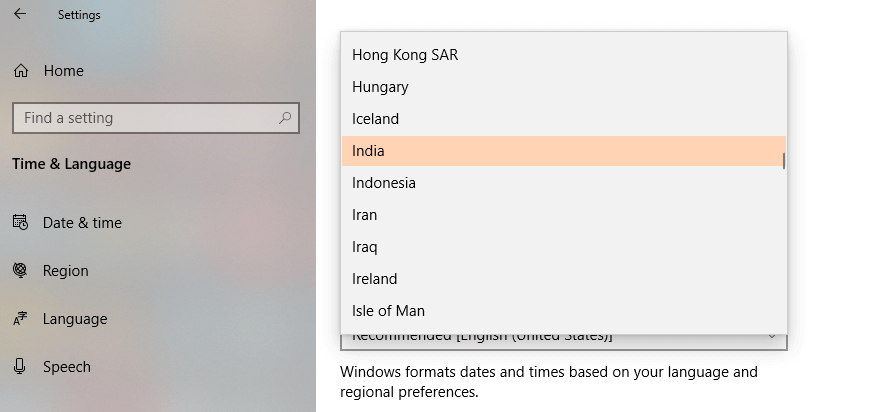Select Hungary from country list
Viewport: 873px width, 412px height.
pyautogui.click(x=563, y=87)
